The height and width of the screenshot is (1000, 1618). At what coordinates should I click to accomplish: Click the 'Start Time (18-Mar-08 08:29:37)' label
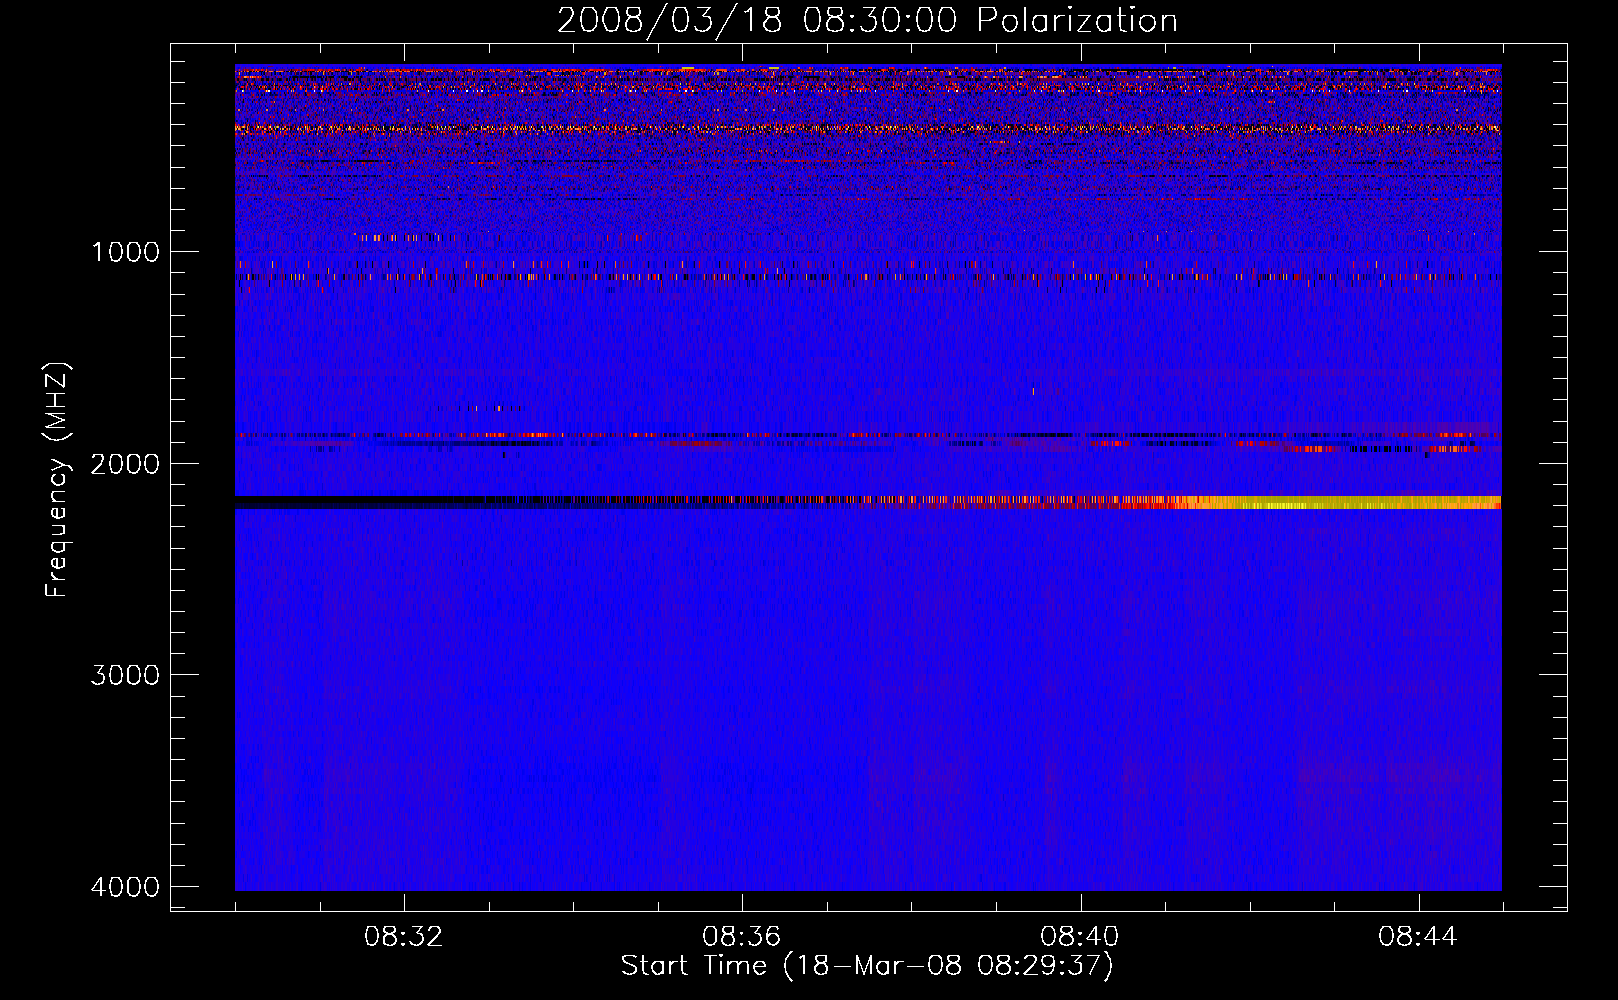pos(867,966)
